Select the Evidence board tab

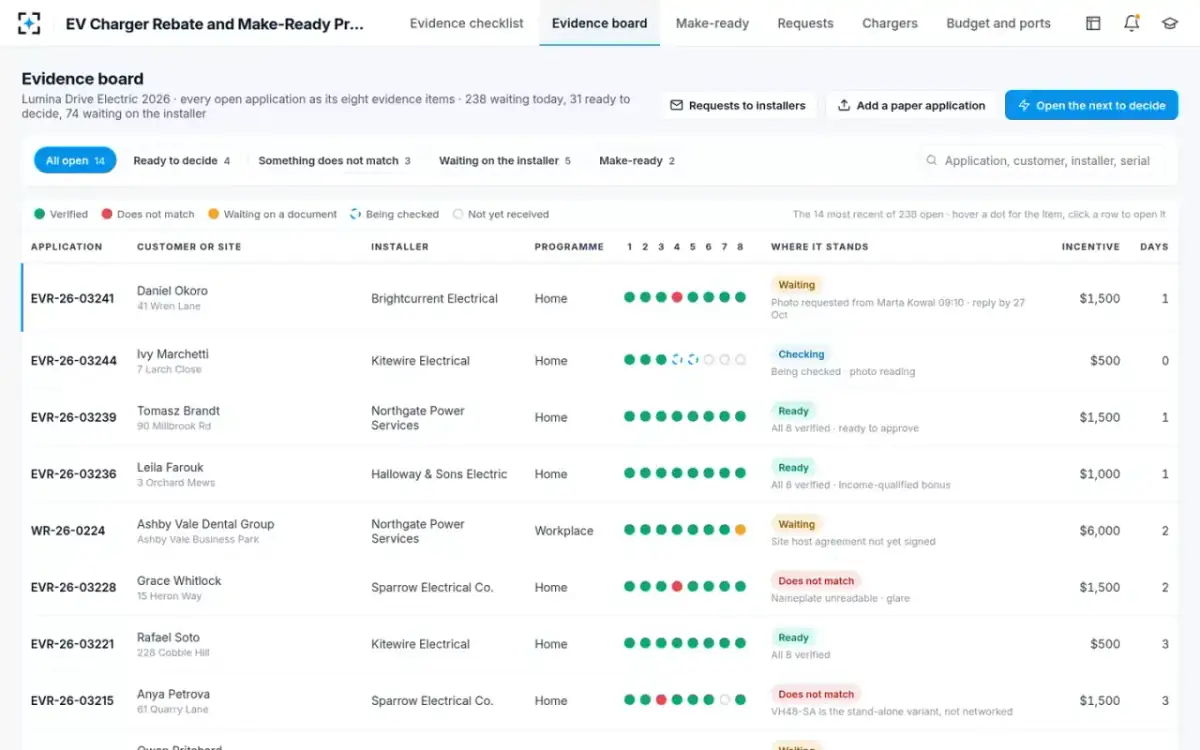pos(599,23)
